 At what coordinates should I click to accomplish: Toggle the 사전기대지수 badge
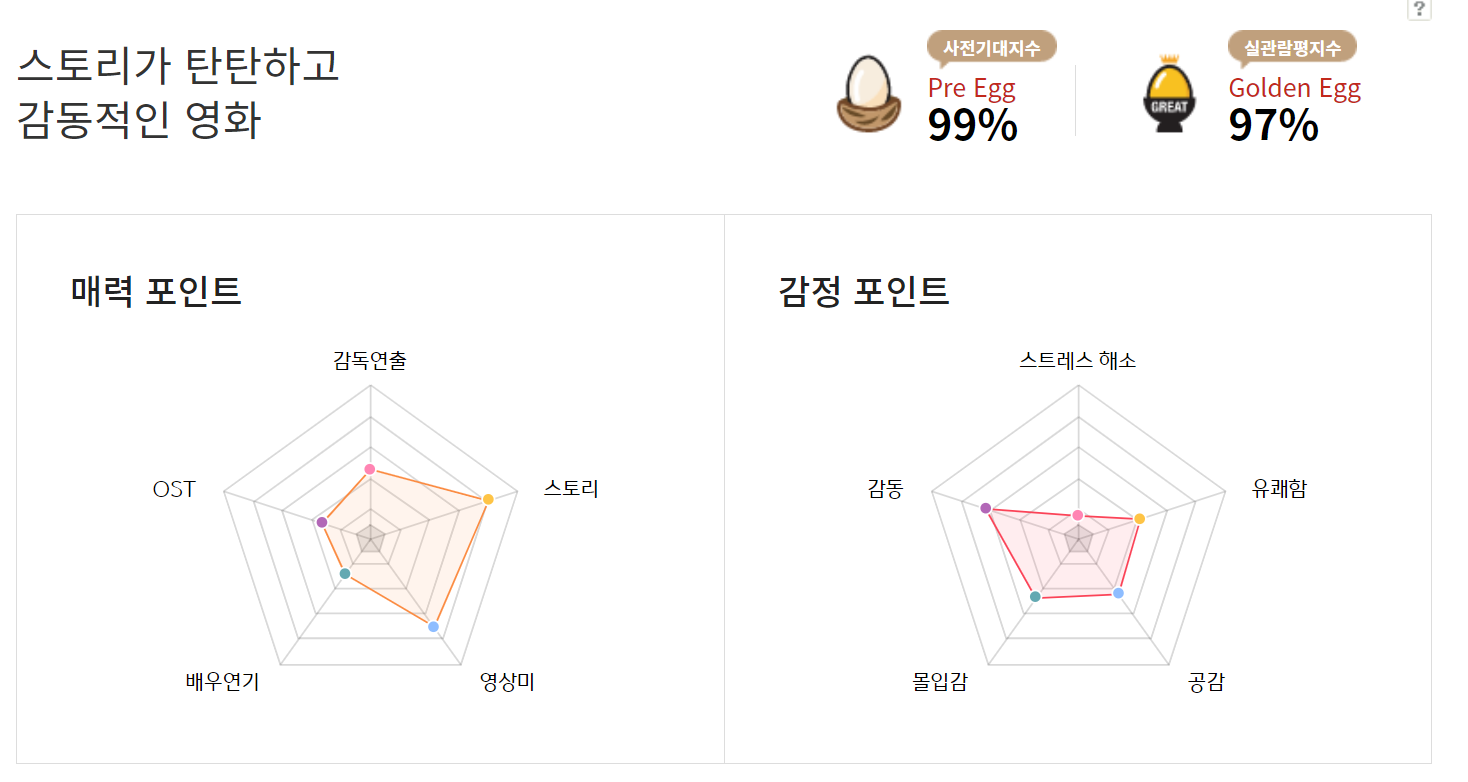987,46
